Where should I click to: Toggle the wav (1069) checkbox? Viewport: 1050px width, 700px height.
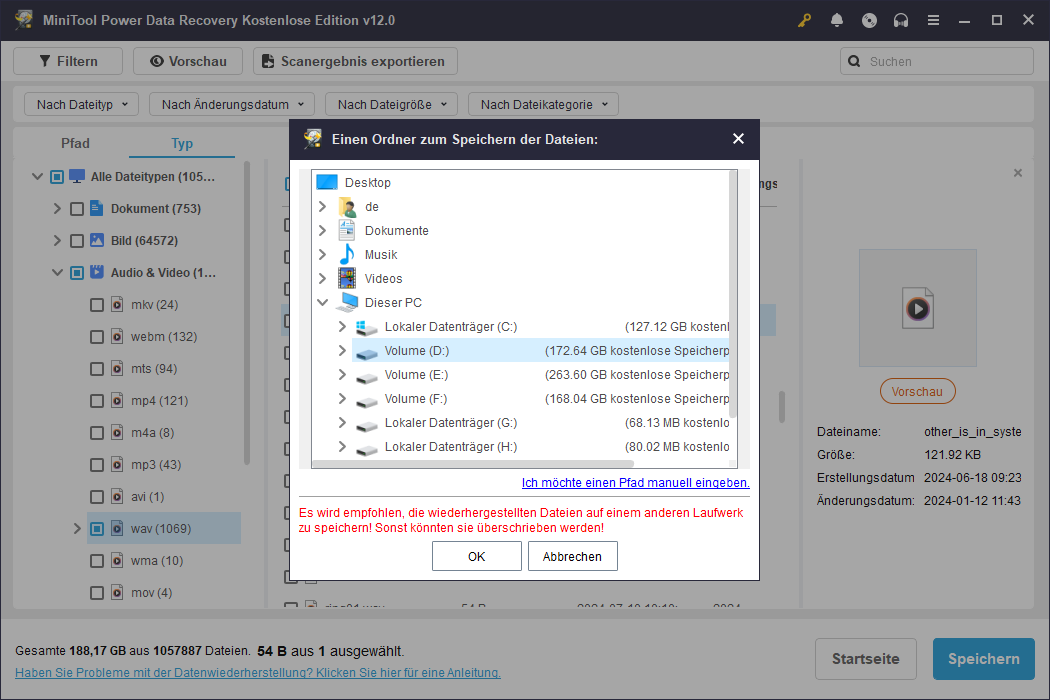tap(97, 529)
